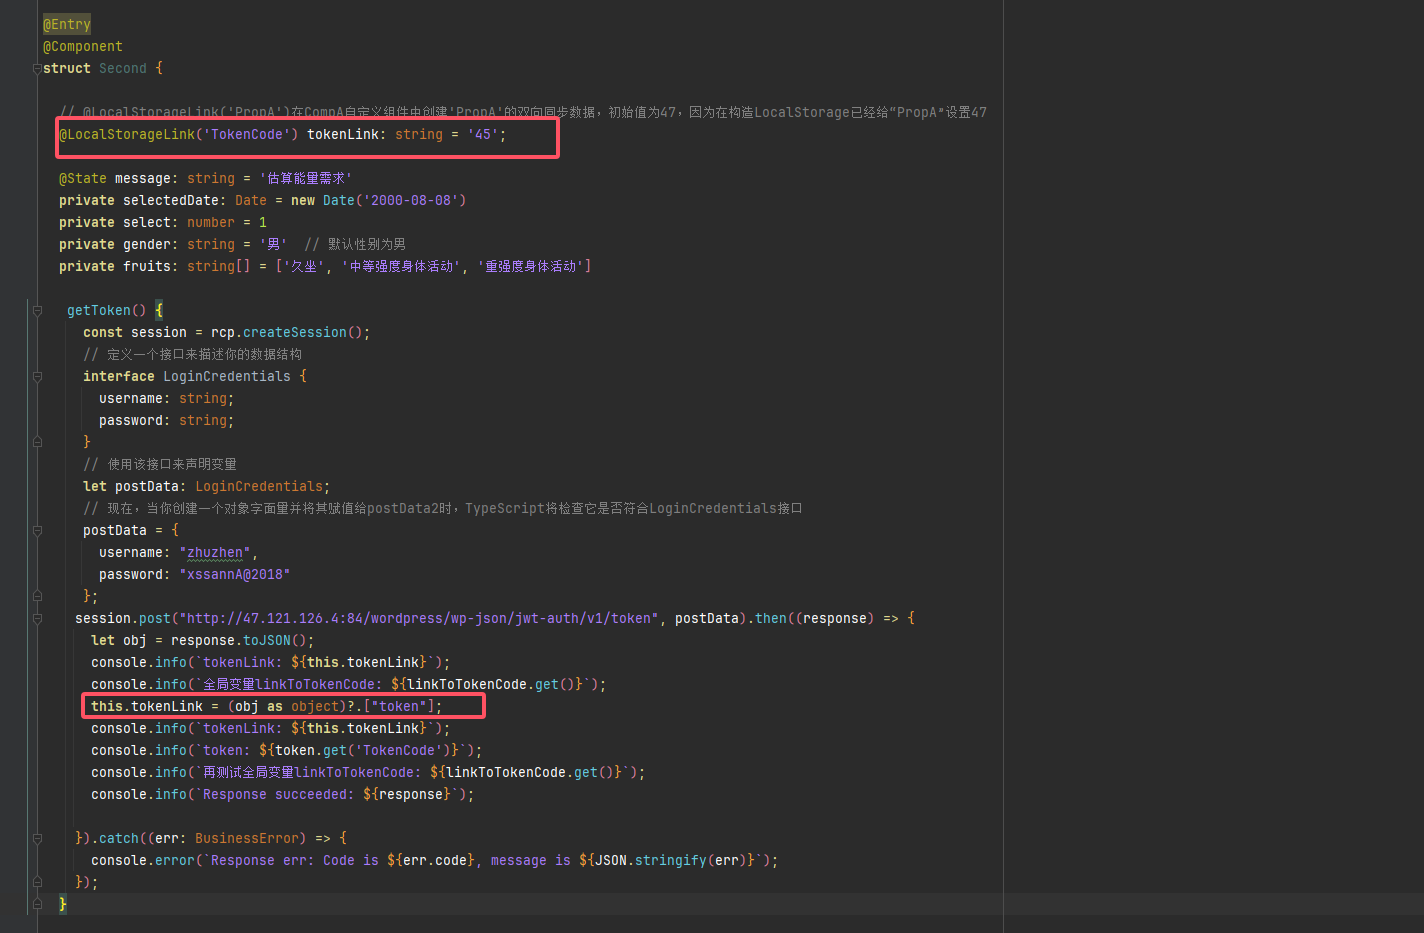The image size is (1424, 933).
Task: Click LoginCredentials in the interface declaration
Action: [227, 376]
